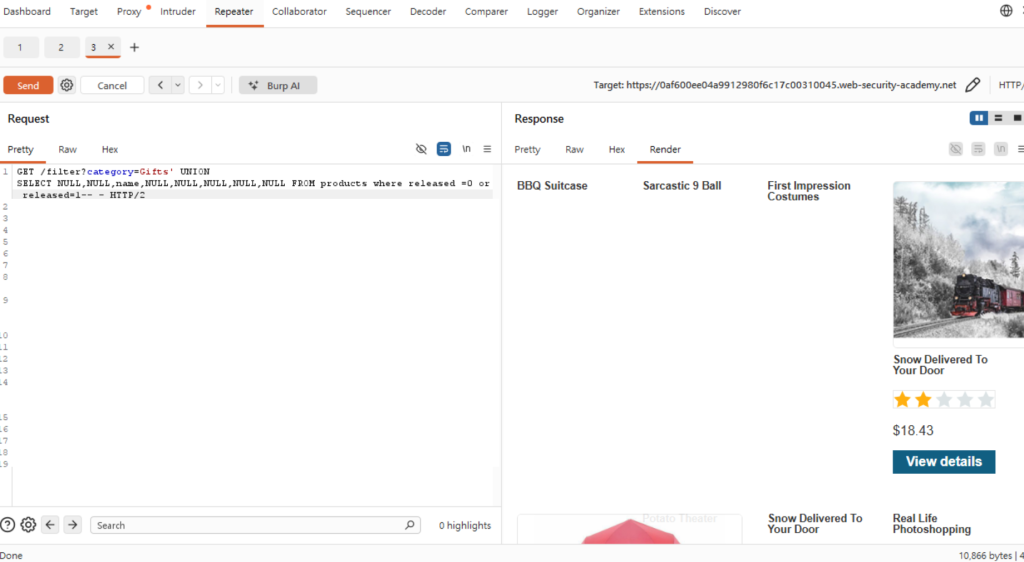Click the snowy train product image
The height and width of the screenshot is (562, 1024).
click(958, 260)
